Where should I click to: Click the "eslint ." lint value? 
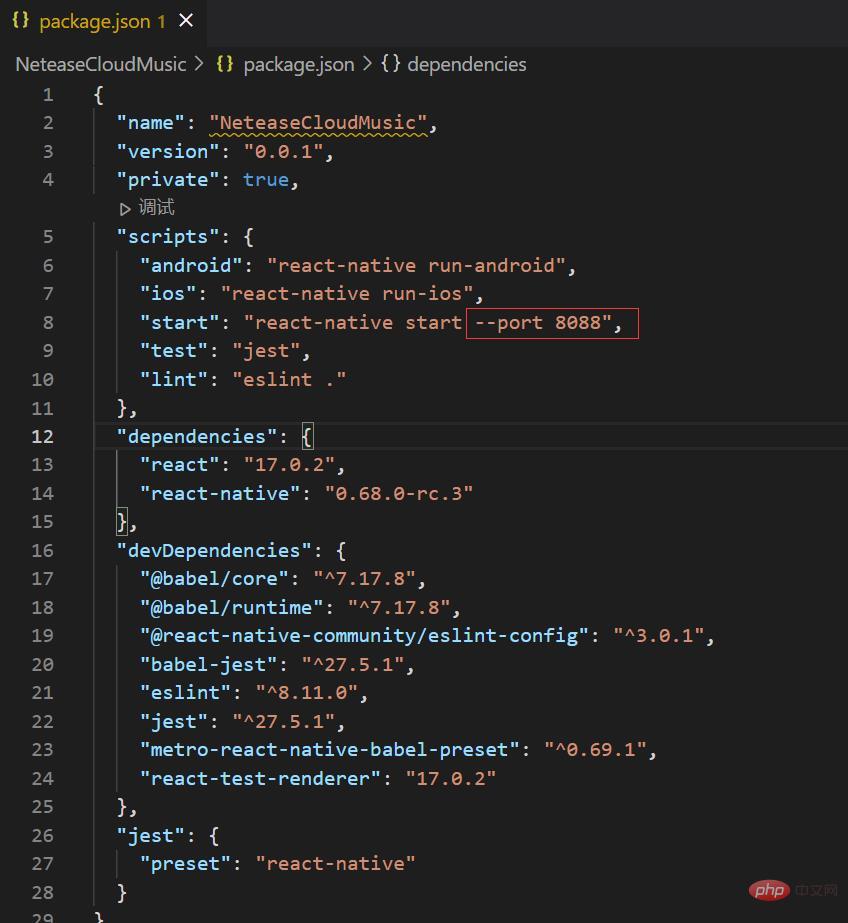pos(290,380)
